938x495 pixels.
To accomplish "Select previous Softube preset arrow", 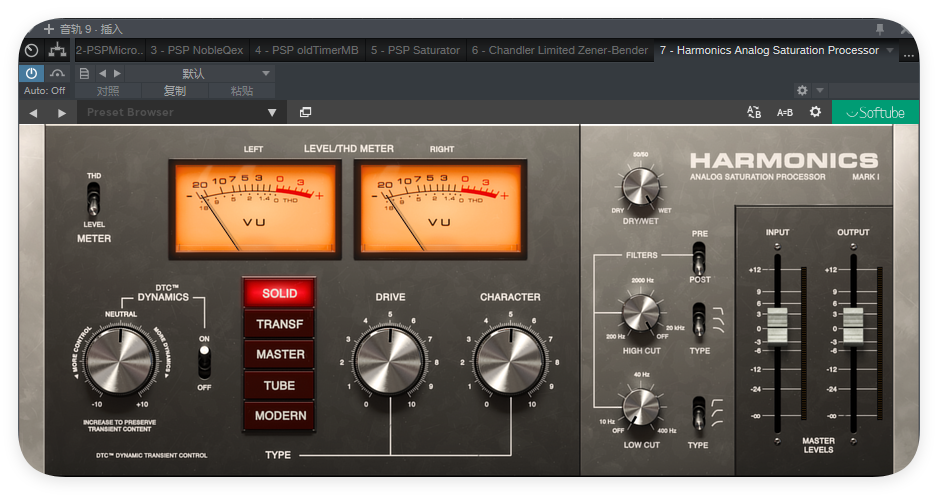I will (x=34, y=113).
